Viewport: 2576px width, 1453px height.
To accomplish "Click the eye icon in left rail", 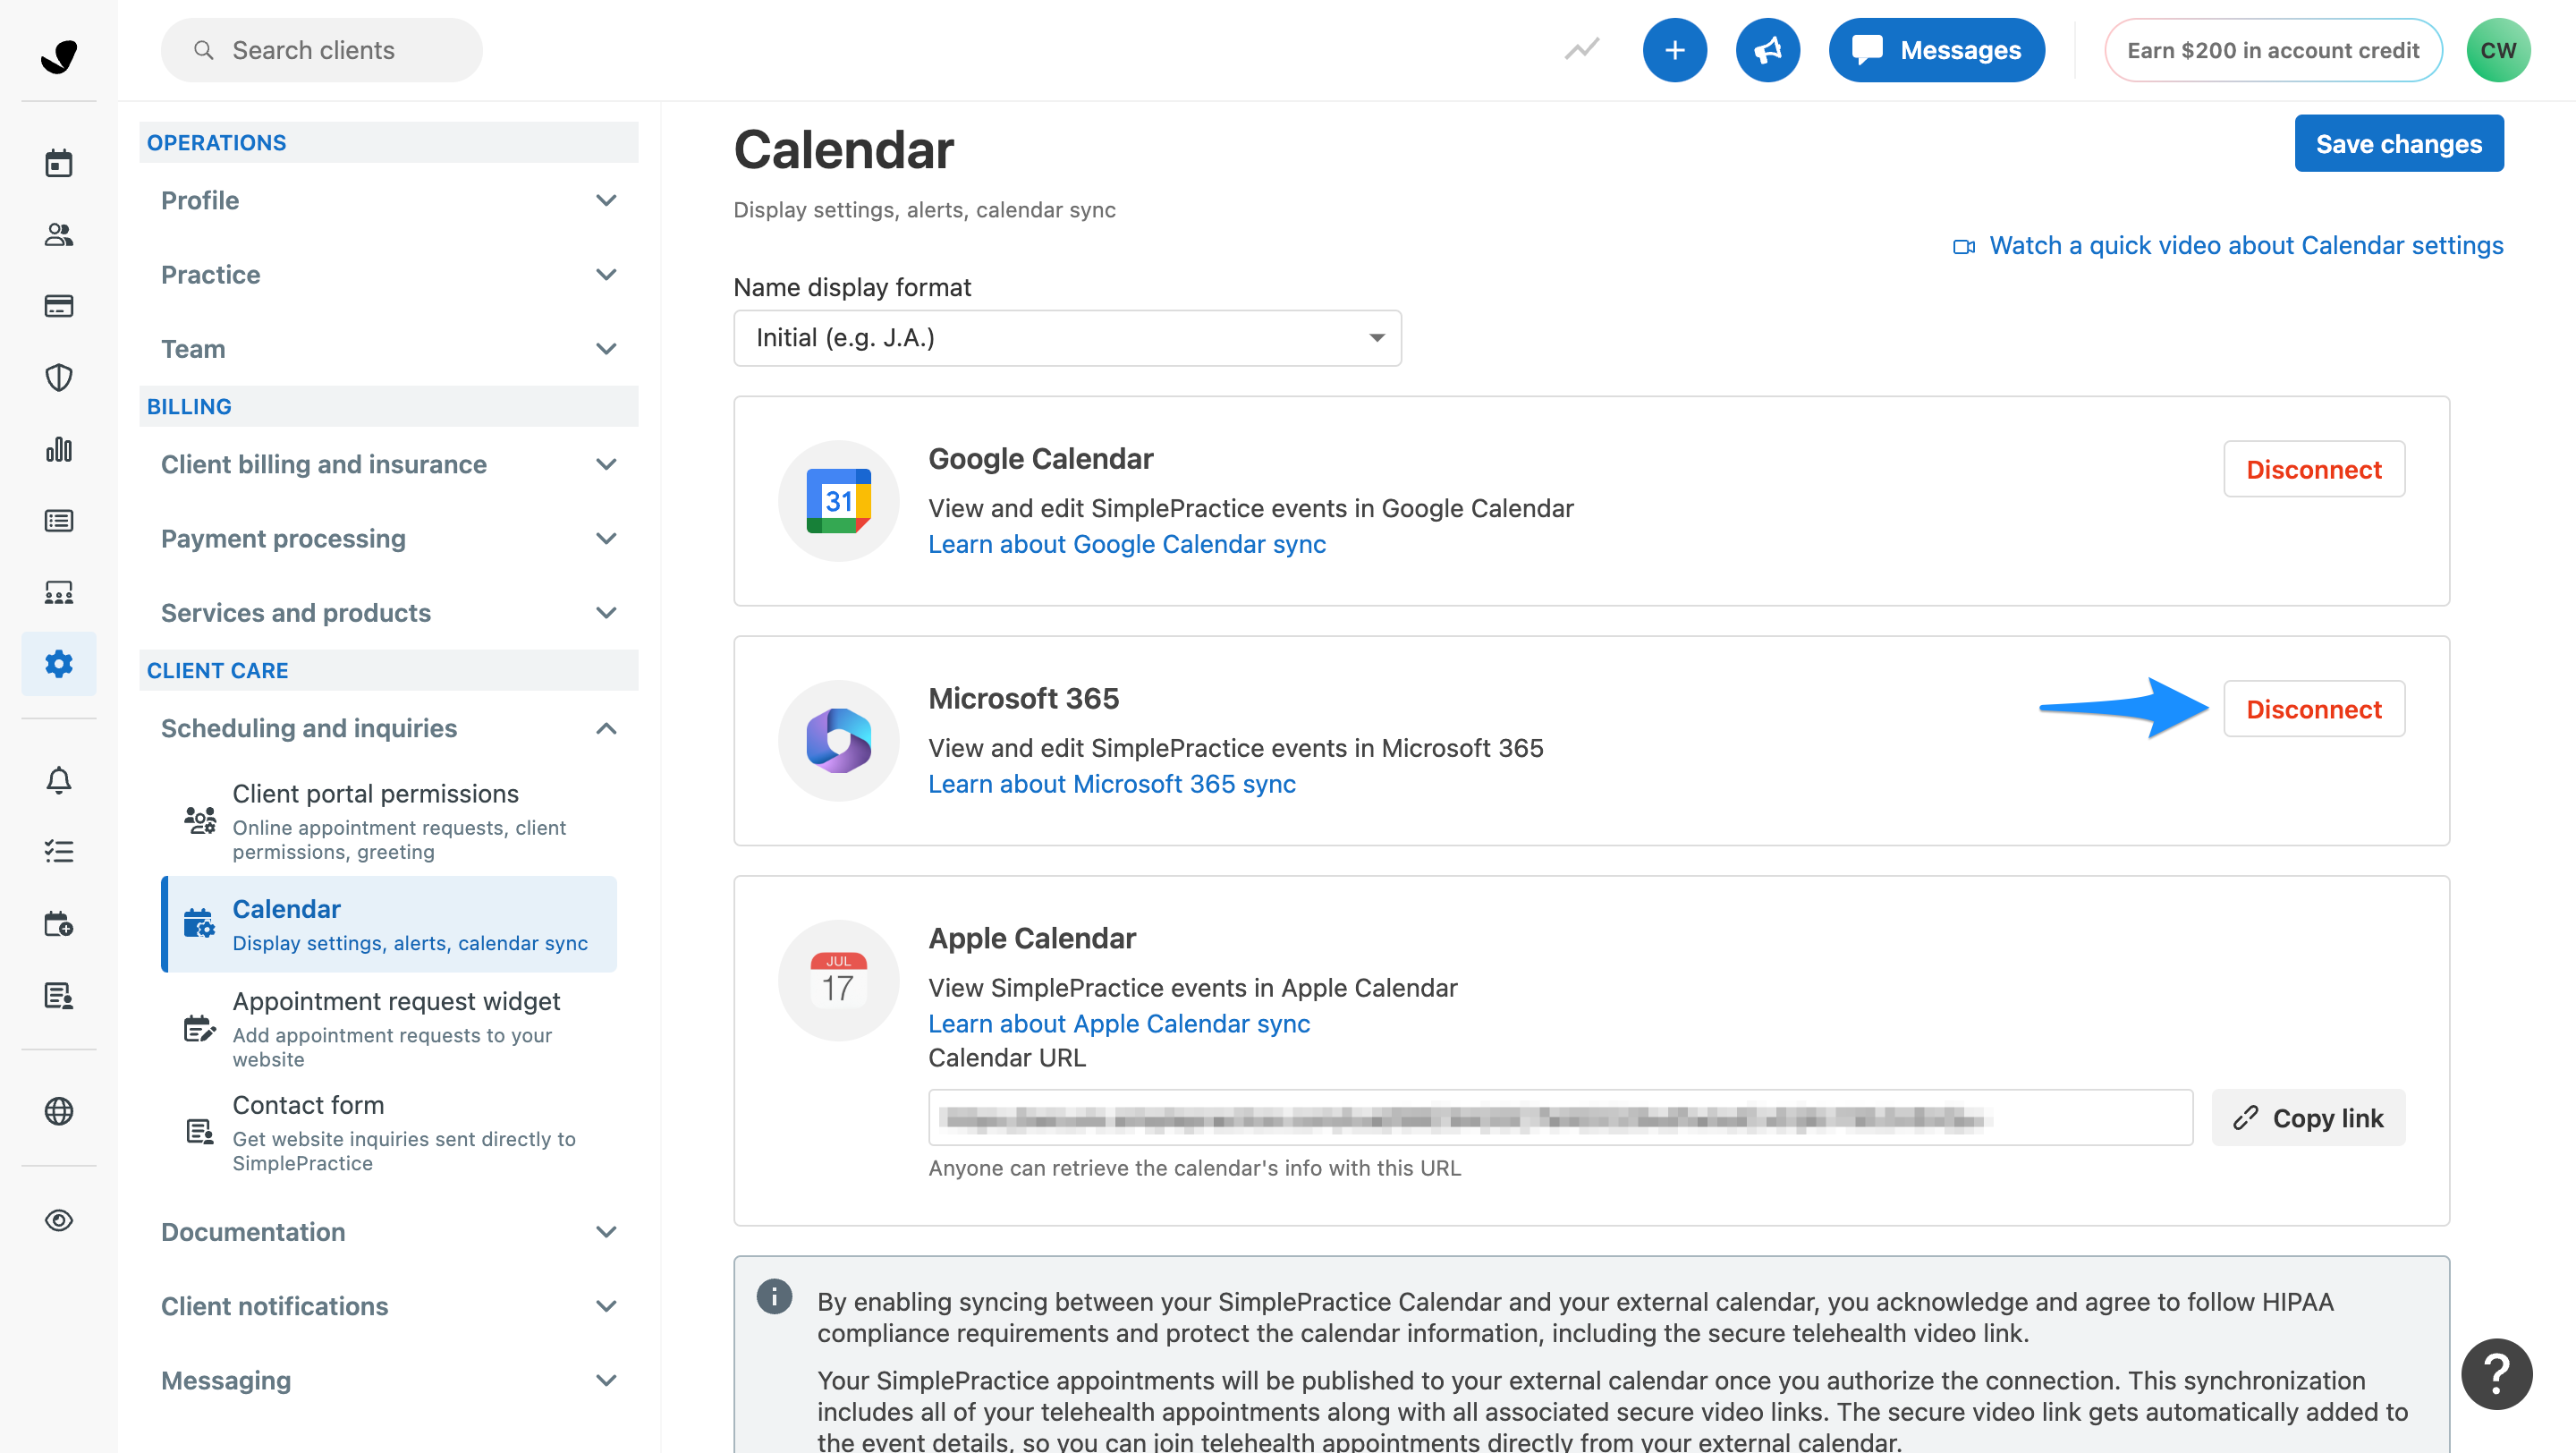I will point(59,1220).
